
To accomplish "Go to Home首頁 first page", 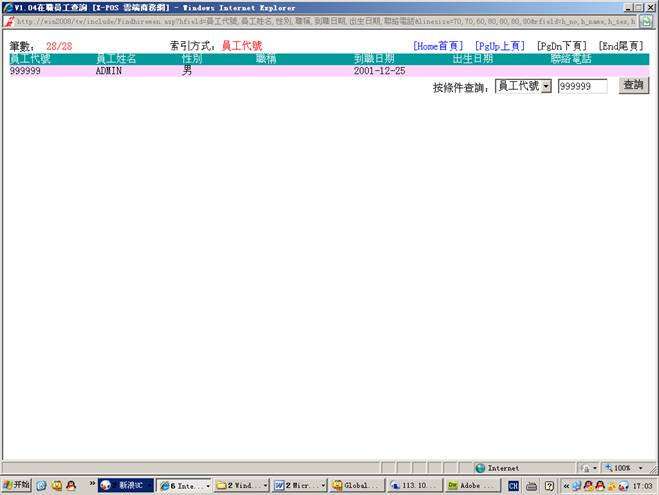I will (x=438, y=46).
